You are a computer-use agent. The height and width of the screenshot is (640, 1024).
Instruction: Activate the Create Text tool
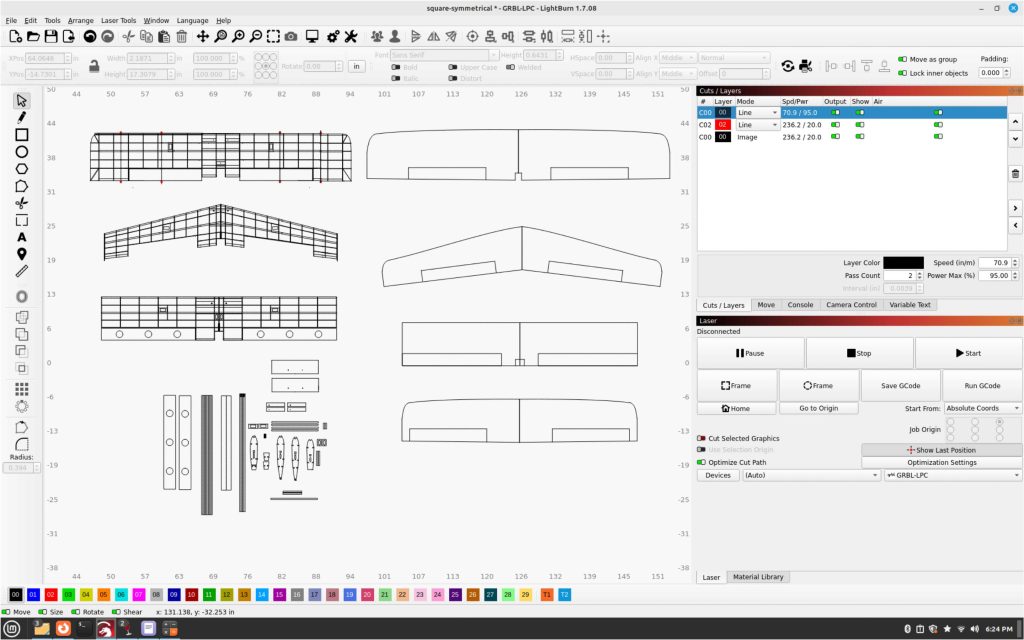point(22,237)
